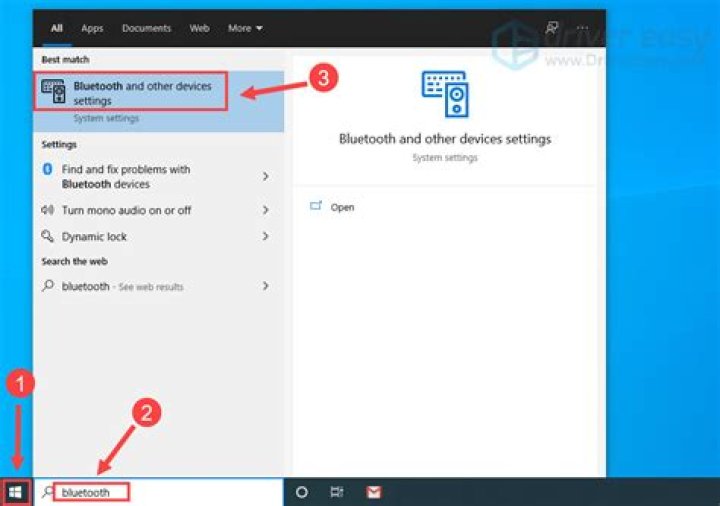
Task: Click the Windows Start button
Action: tap(16, 492)
